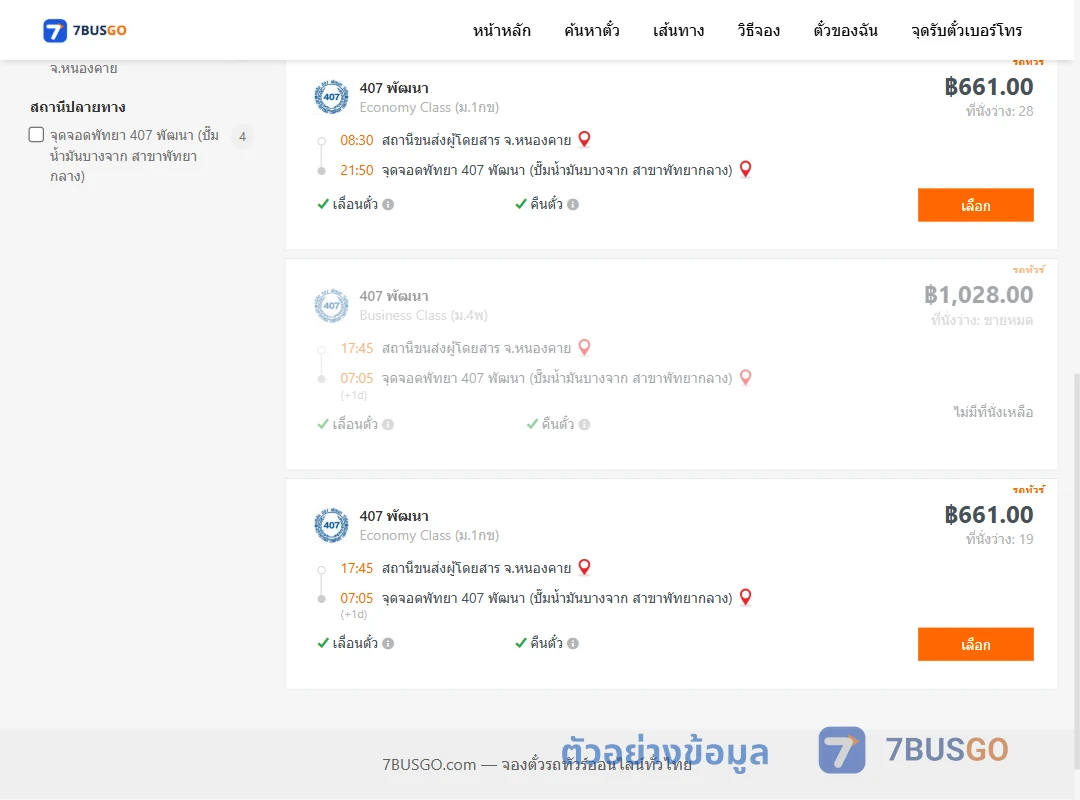Open the คืนตั๋ว info icon on the Business Class trip
Image resolution: width=1080 pixels, height=800 pixels.
click(584, 424)
